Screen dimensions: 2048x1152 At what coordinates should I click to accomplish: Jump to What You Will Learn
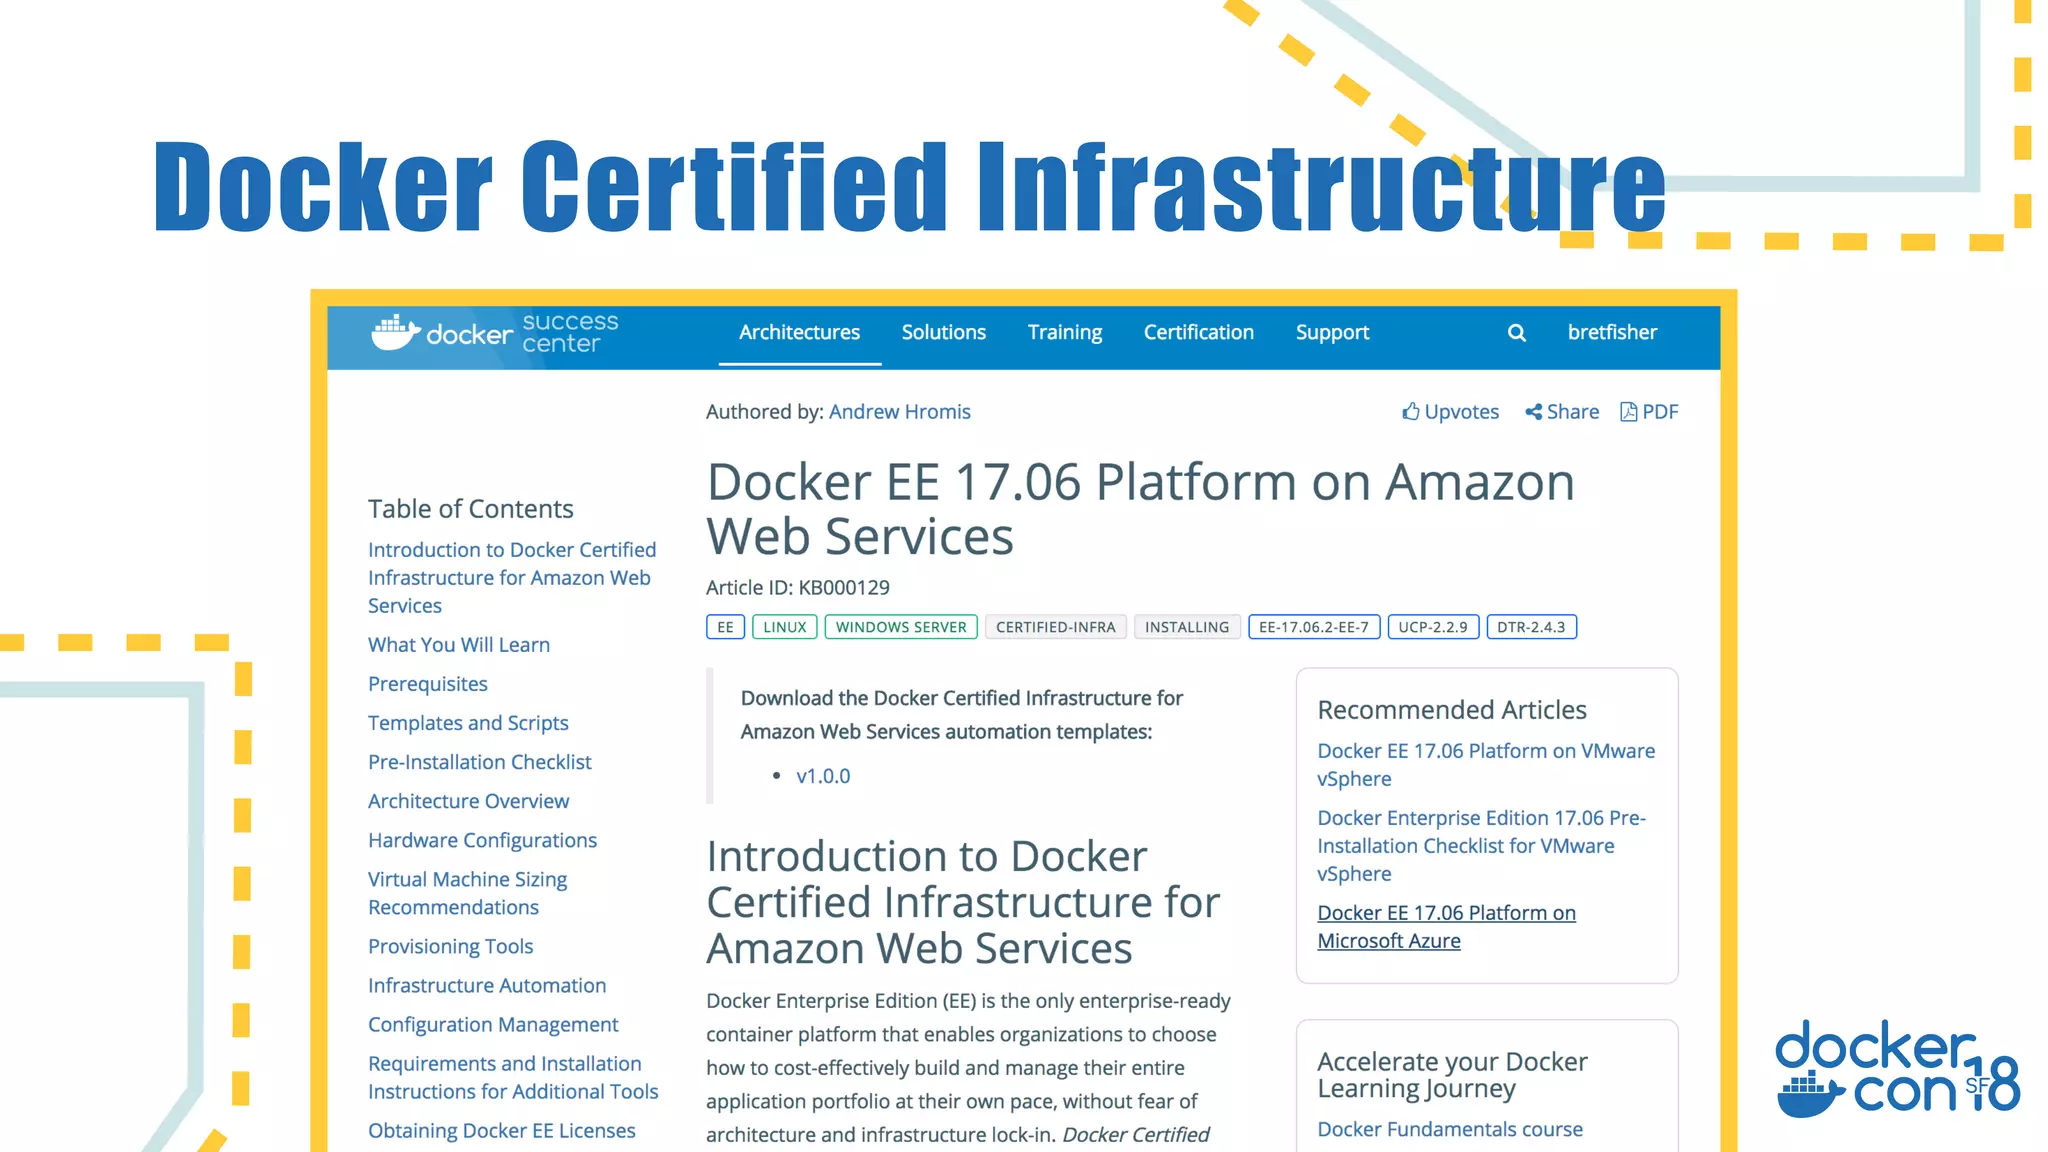click(459, 645)
